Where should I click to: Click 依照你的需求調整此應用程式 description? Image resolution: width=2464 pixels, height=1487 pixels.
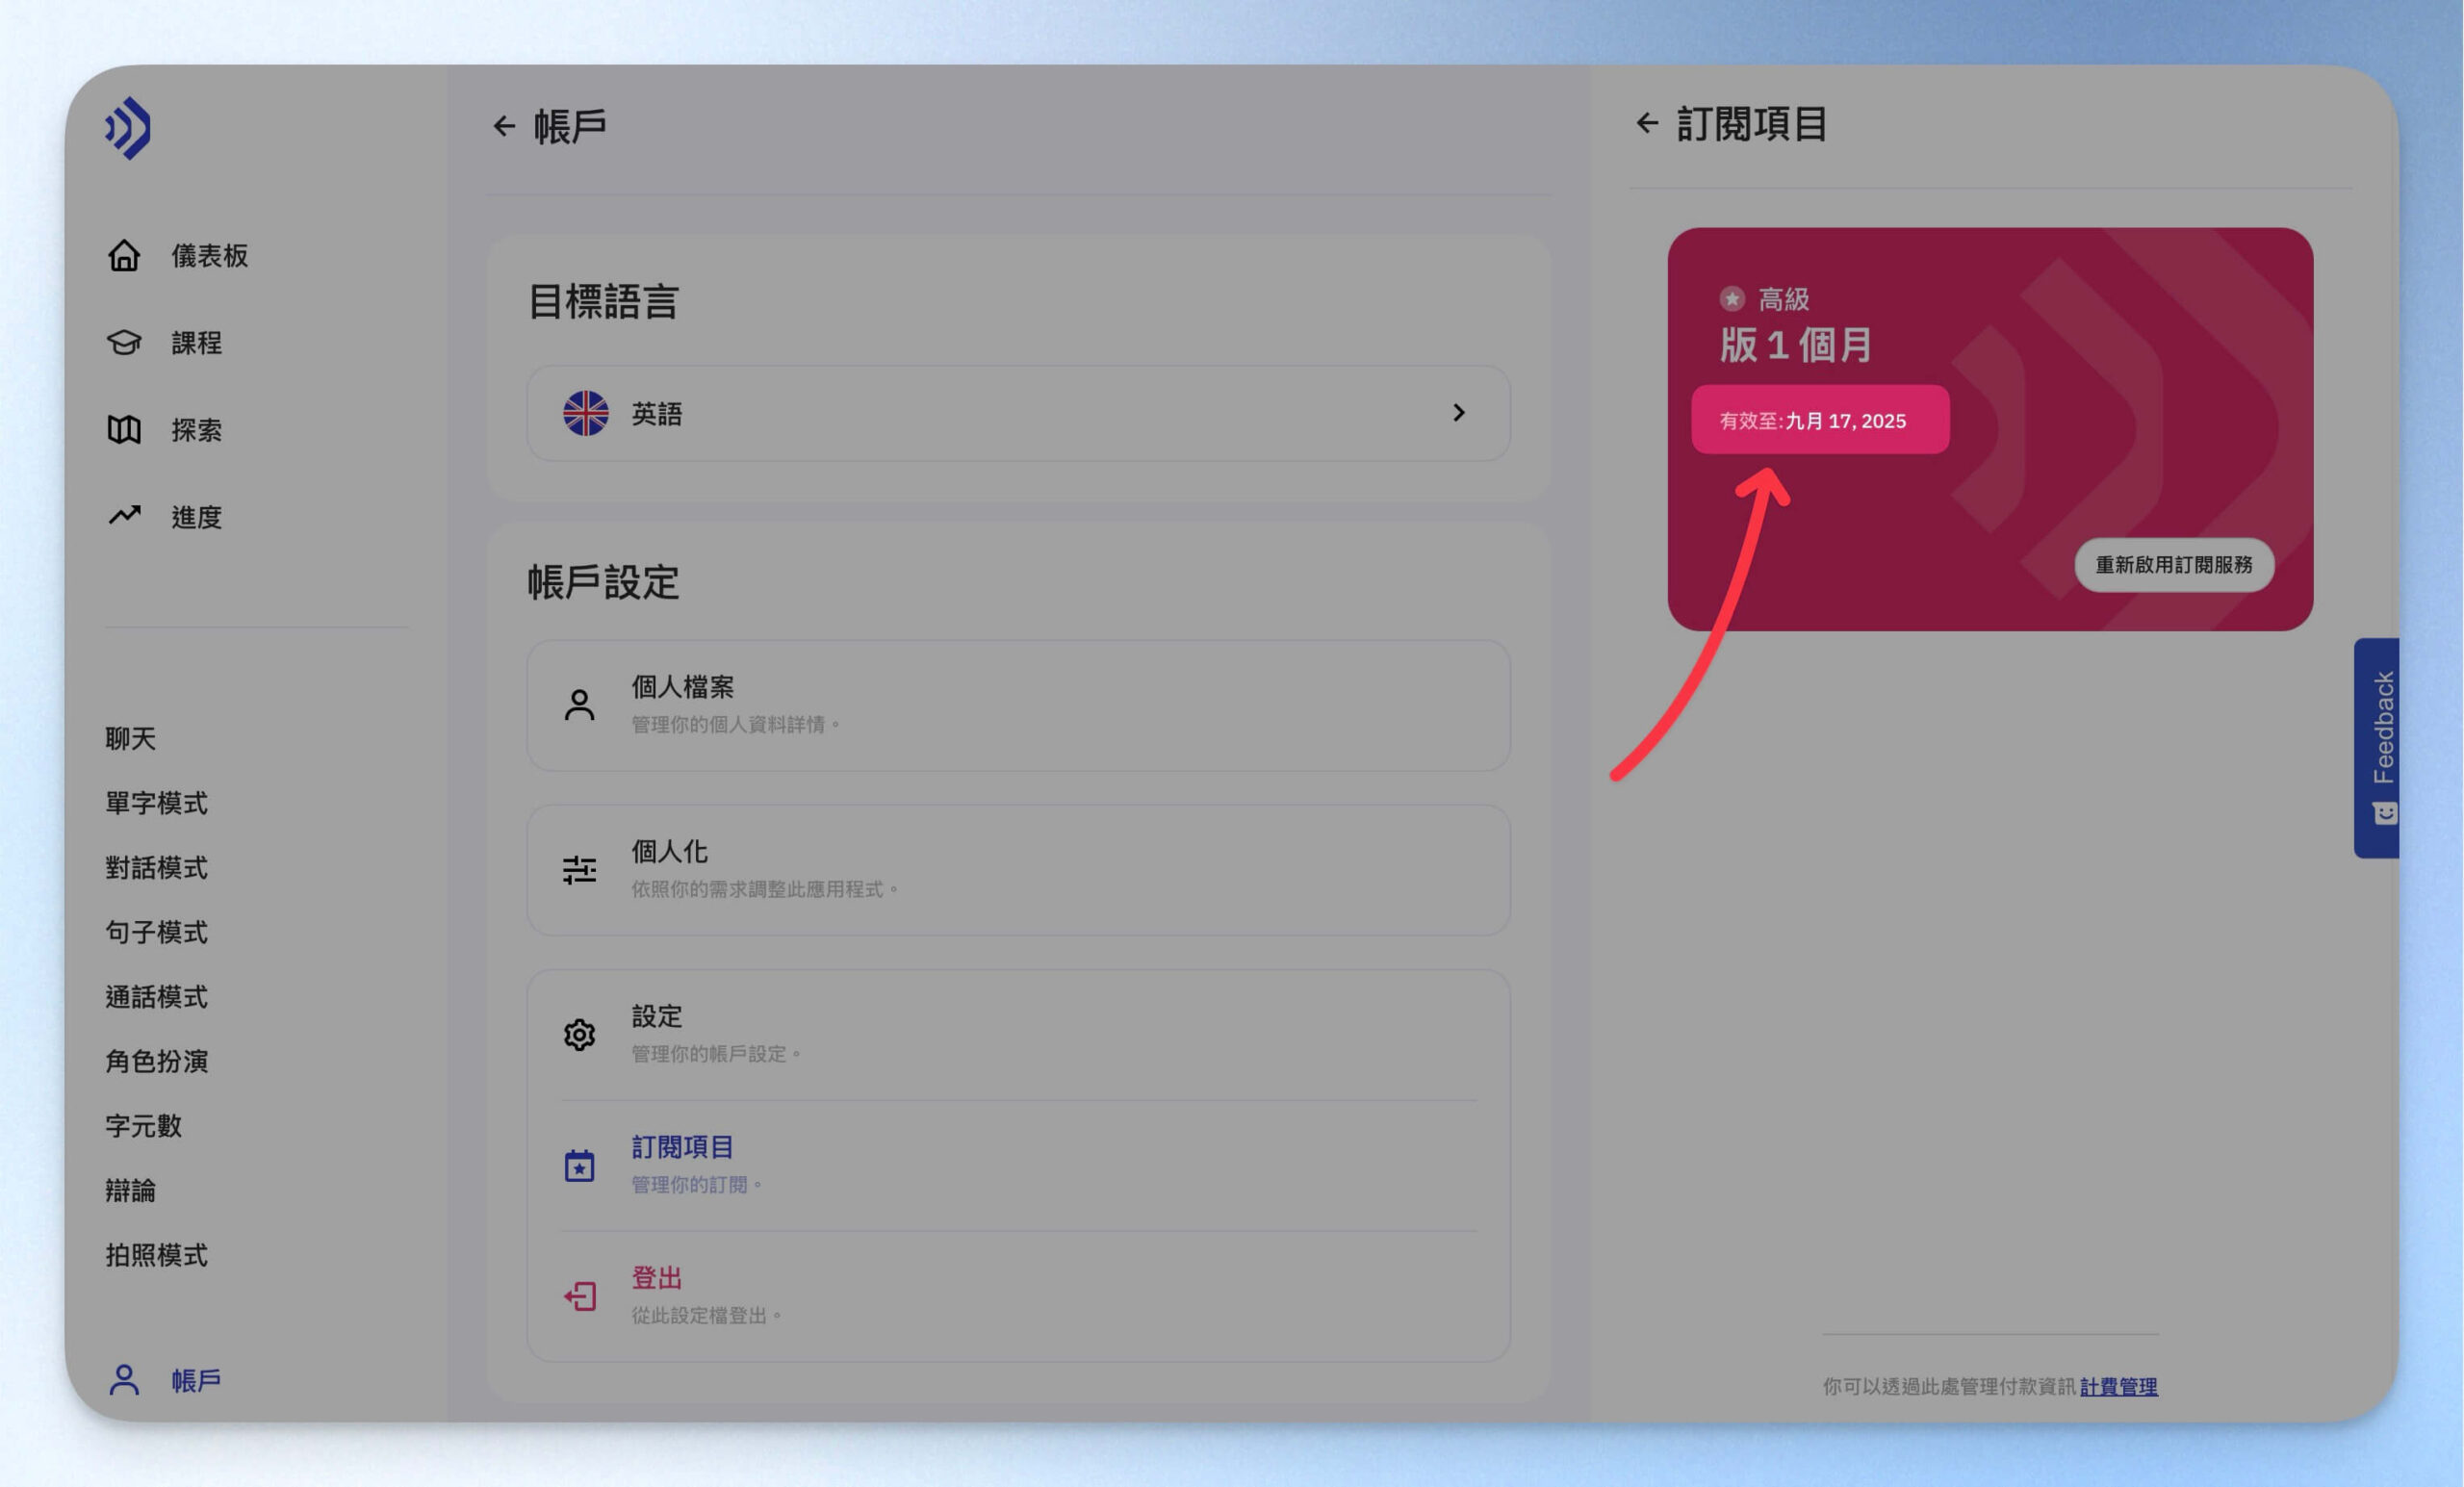click(765, 889)
